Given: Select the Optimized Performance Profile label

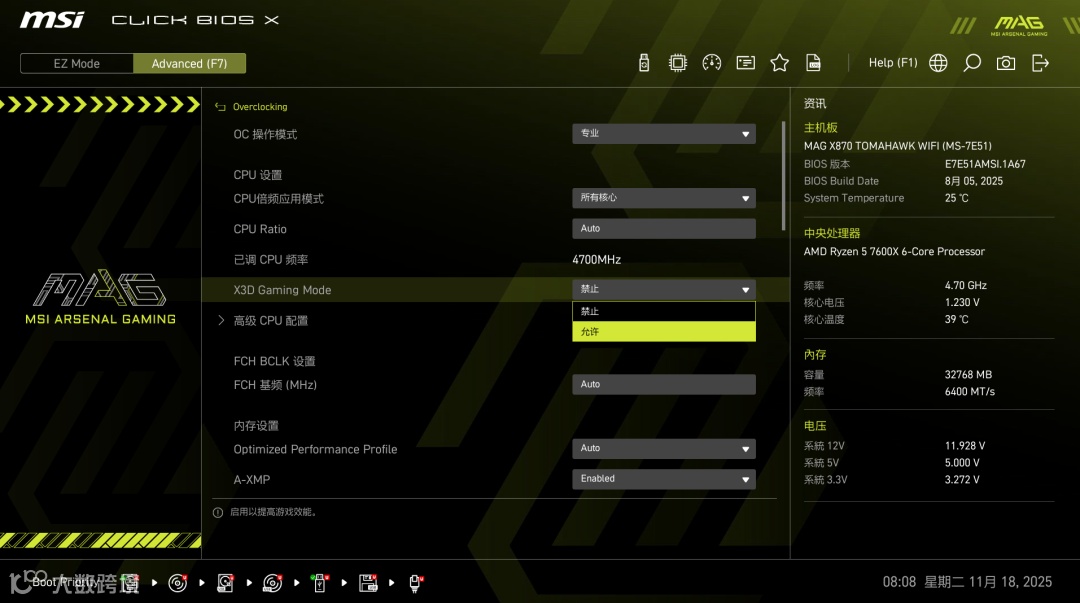Looking at the screenshot, I should [x=315, y=449].
